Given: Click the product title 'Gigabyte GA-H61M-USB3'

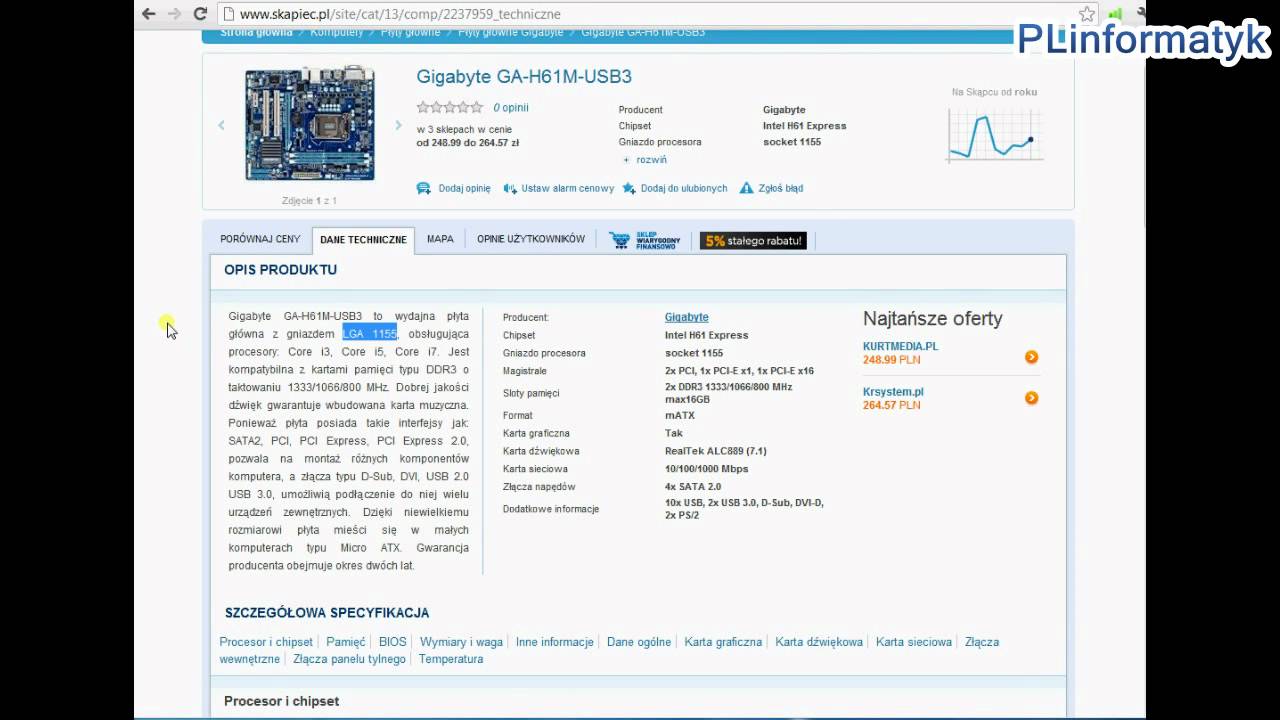Looking at the screenshot, I should point(524,76).
